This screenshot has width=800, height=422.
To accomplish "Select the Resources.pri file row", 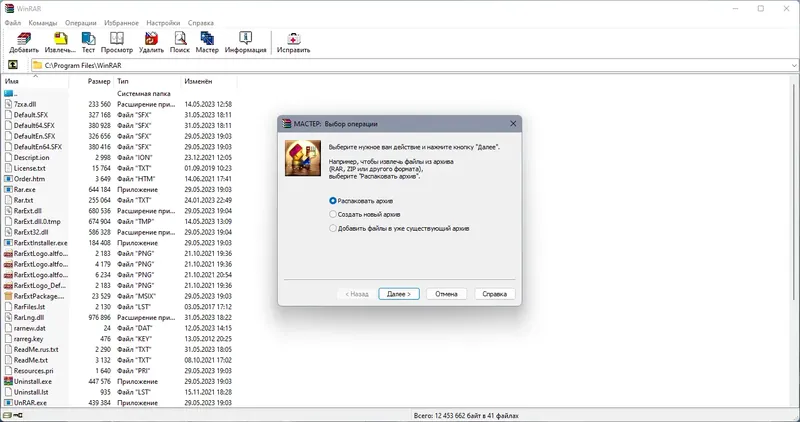I will (x=118, y=371).
